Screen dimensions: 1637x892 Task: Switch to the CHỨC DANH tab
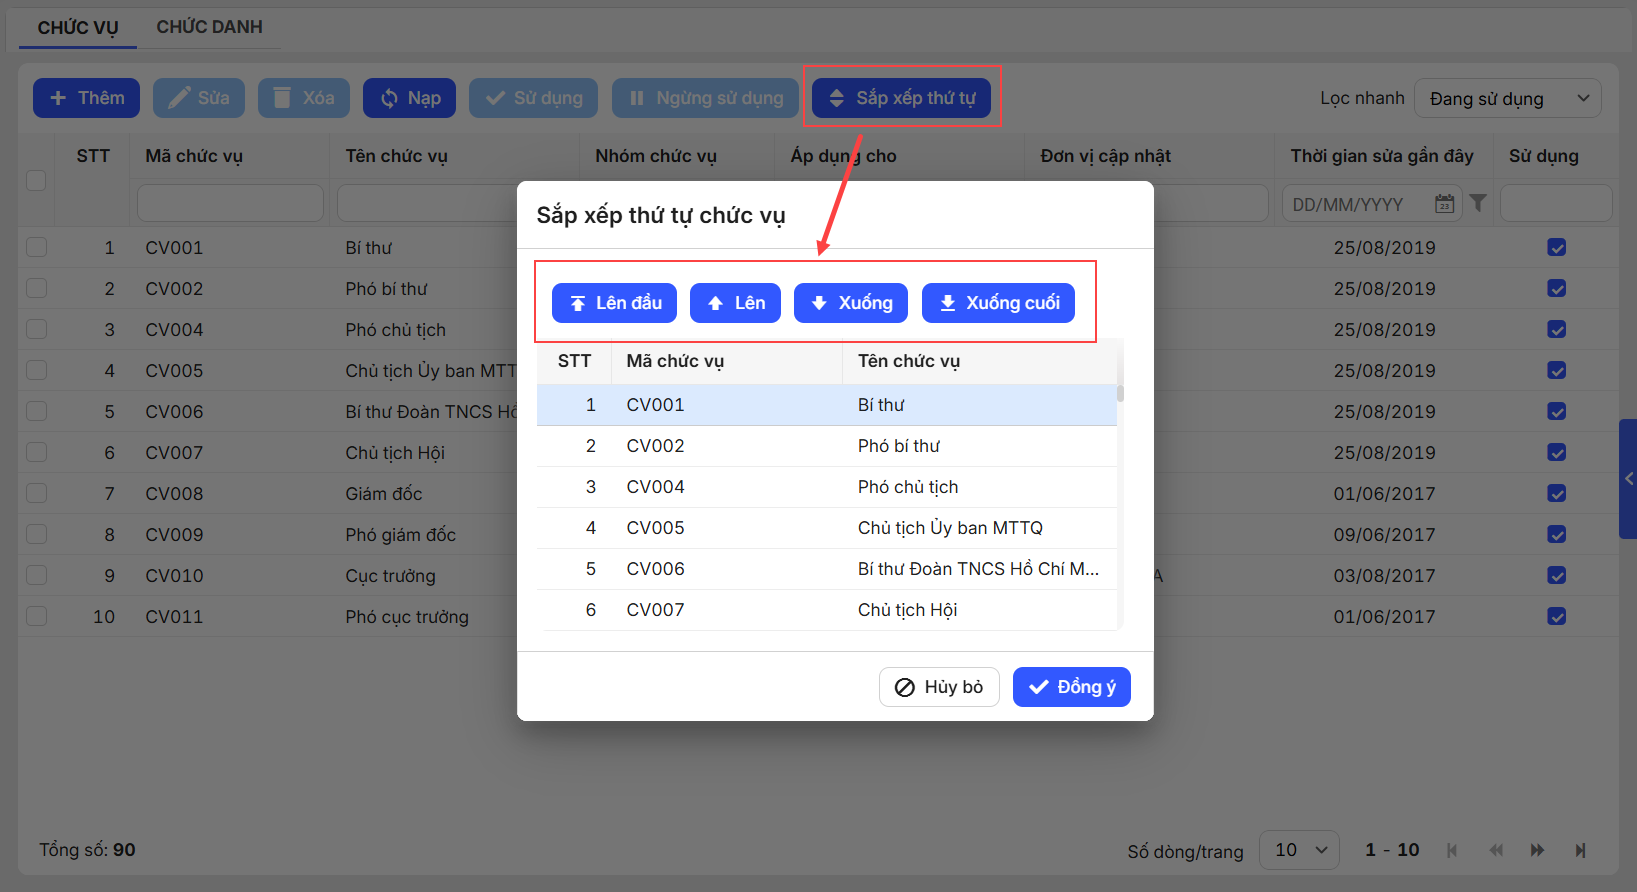(x=209, y=27)
